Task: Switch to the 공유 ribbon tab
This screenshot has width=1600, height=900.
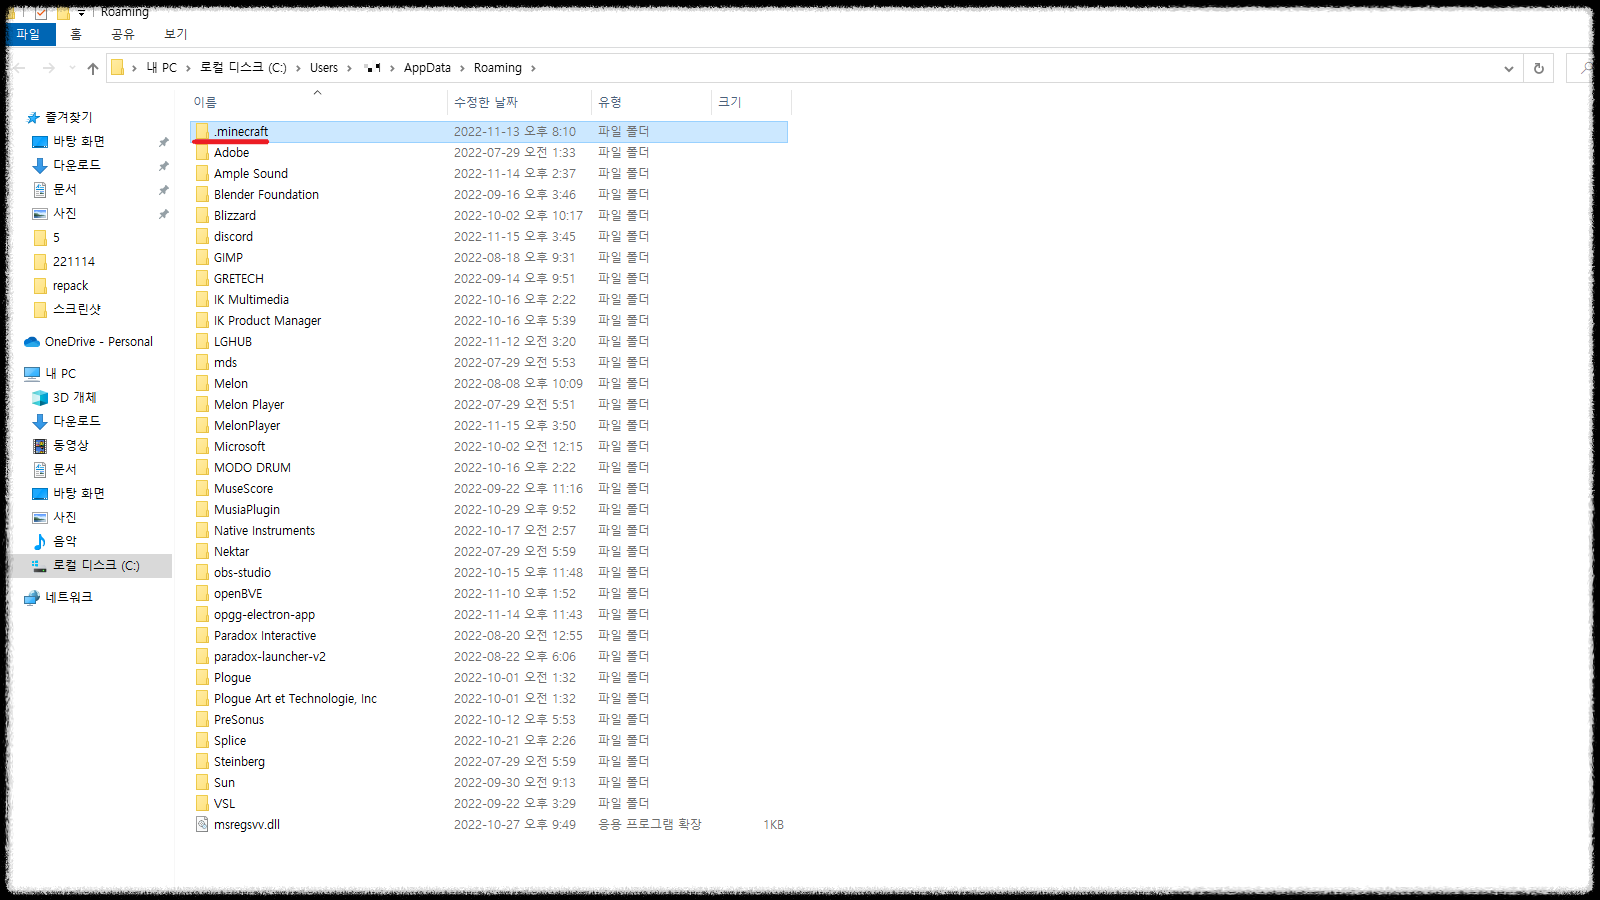Action: click(123, 34)
